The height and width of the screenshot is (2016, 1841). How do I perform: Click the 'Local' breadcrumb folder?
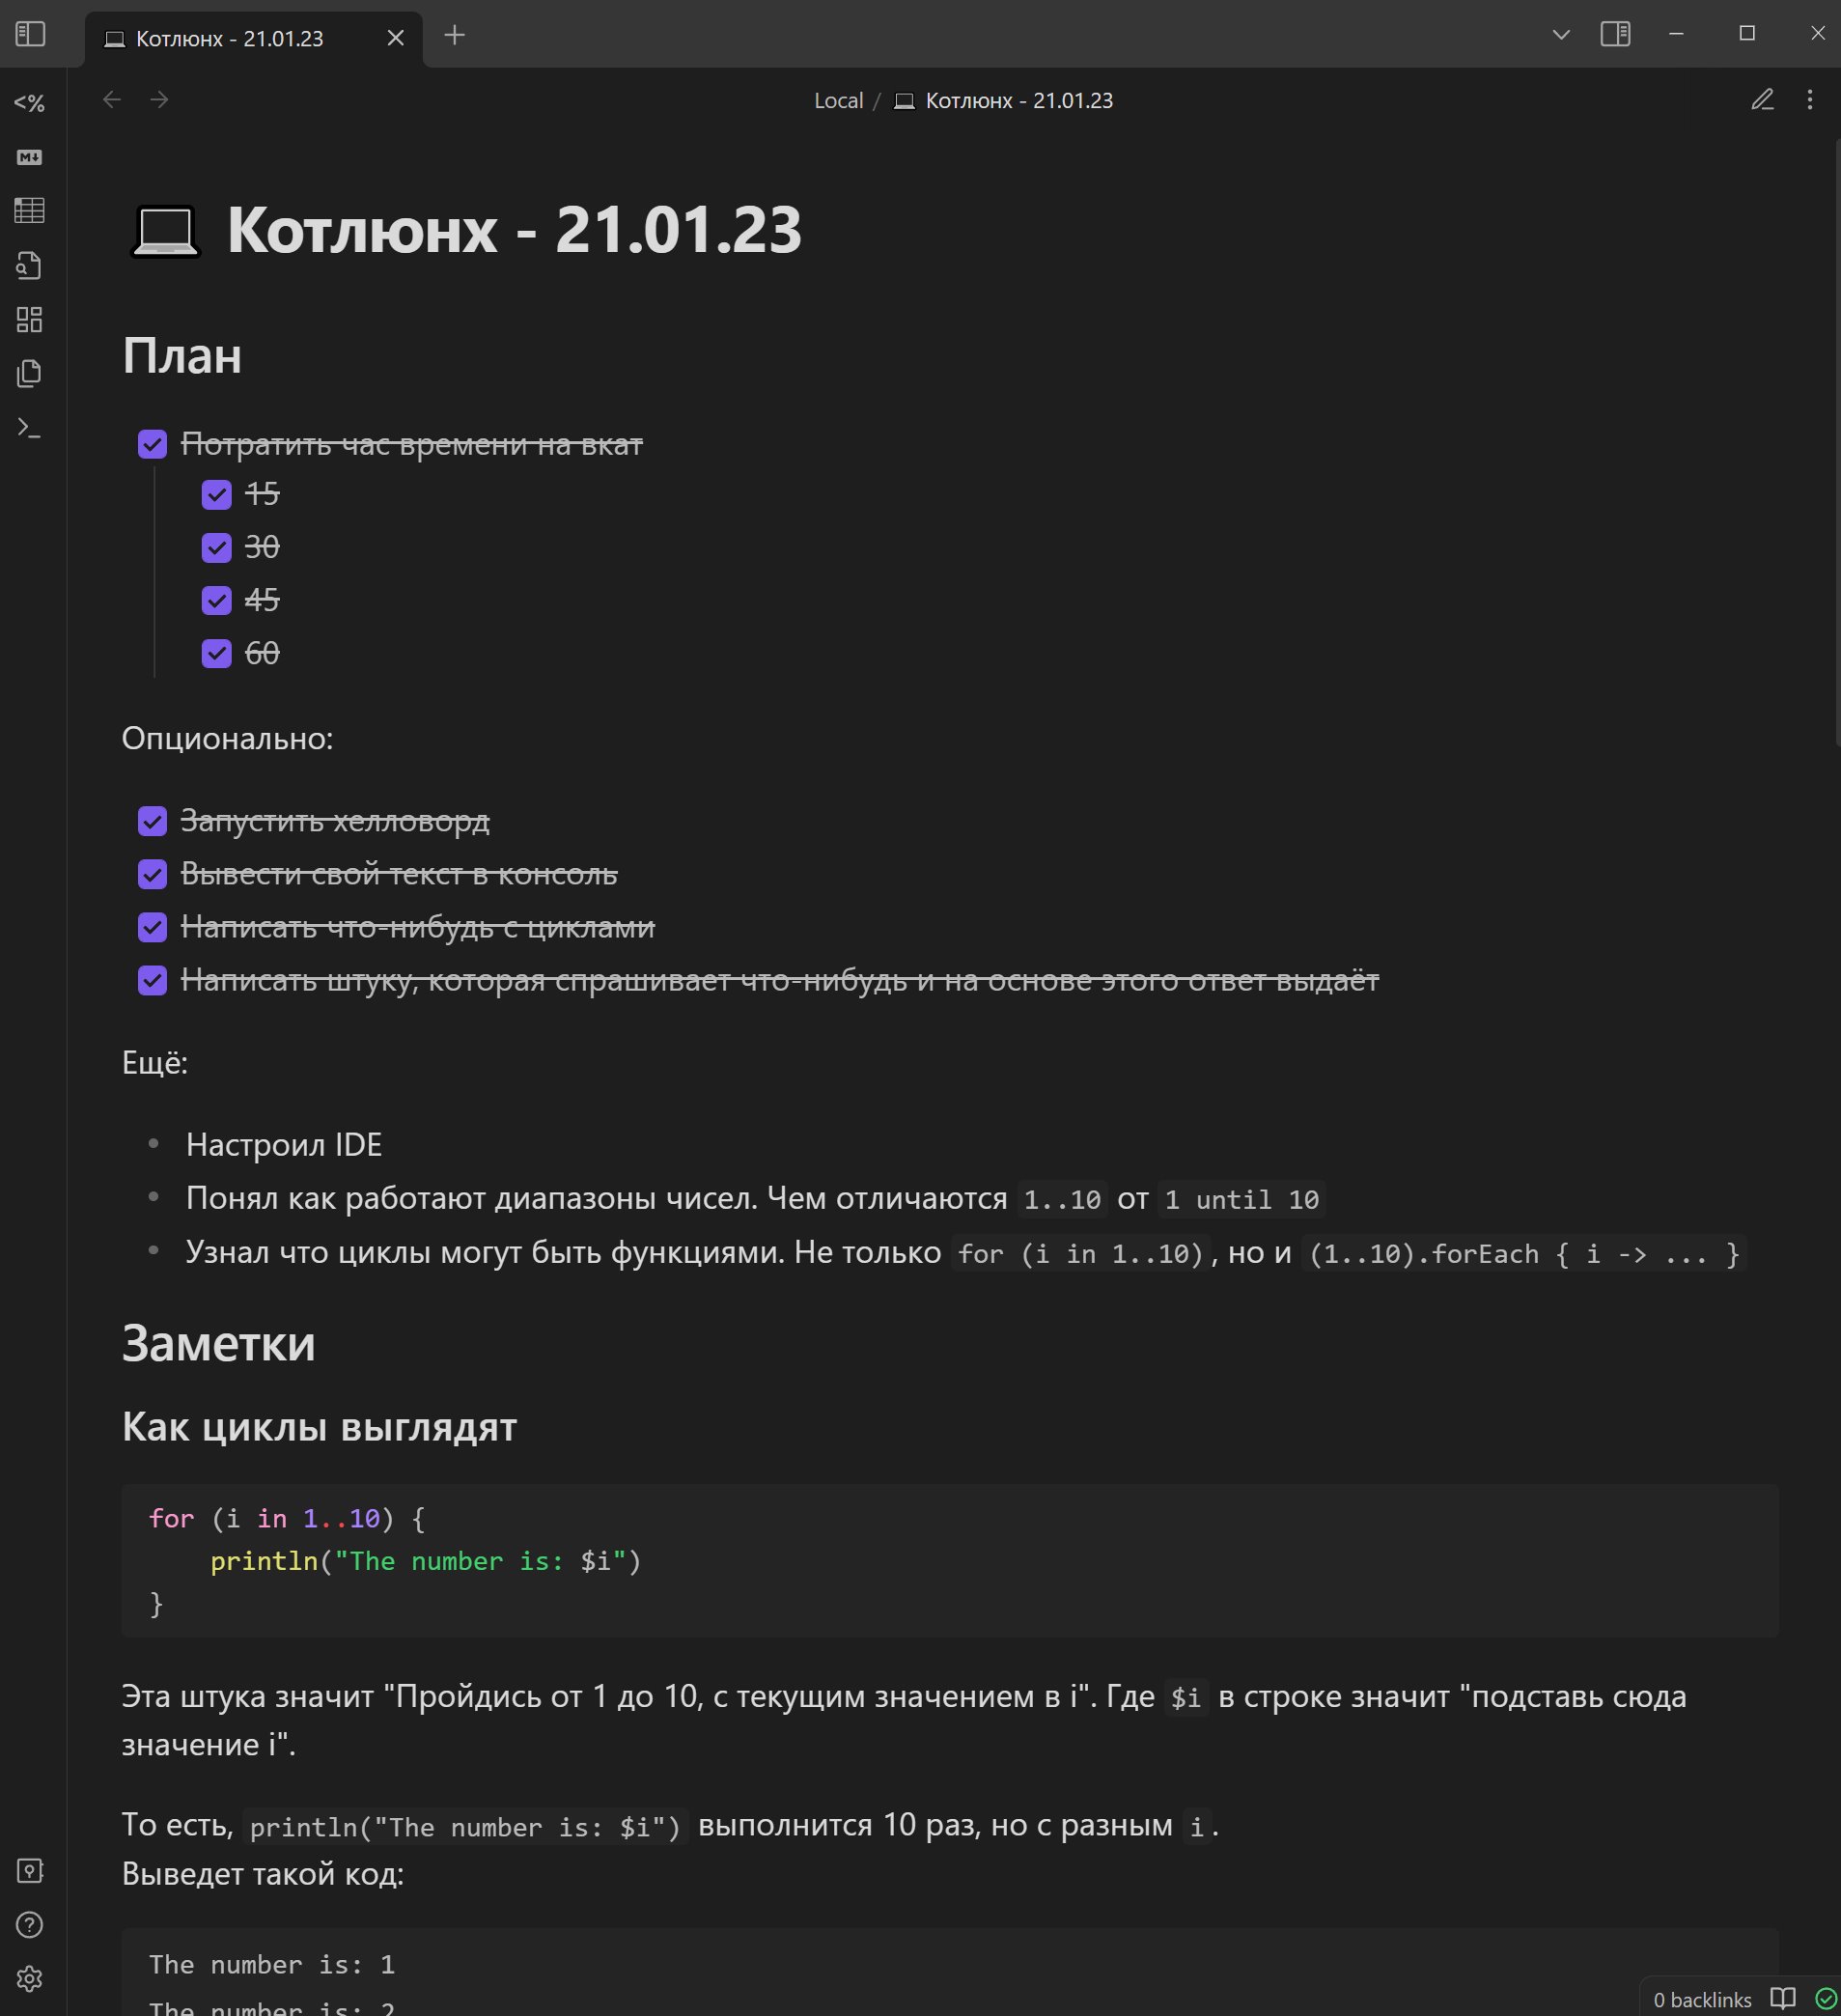tap(838, 101)
